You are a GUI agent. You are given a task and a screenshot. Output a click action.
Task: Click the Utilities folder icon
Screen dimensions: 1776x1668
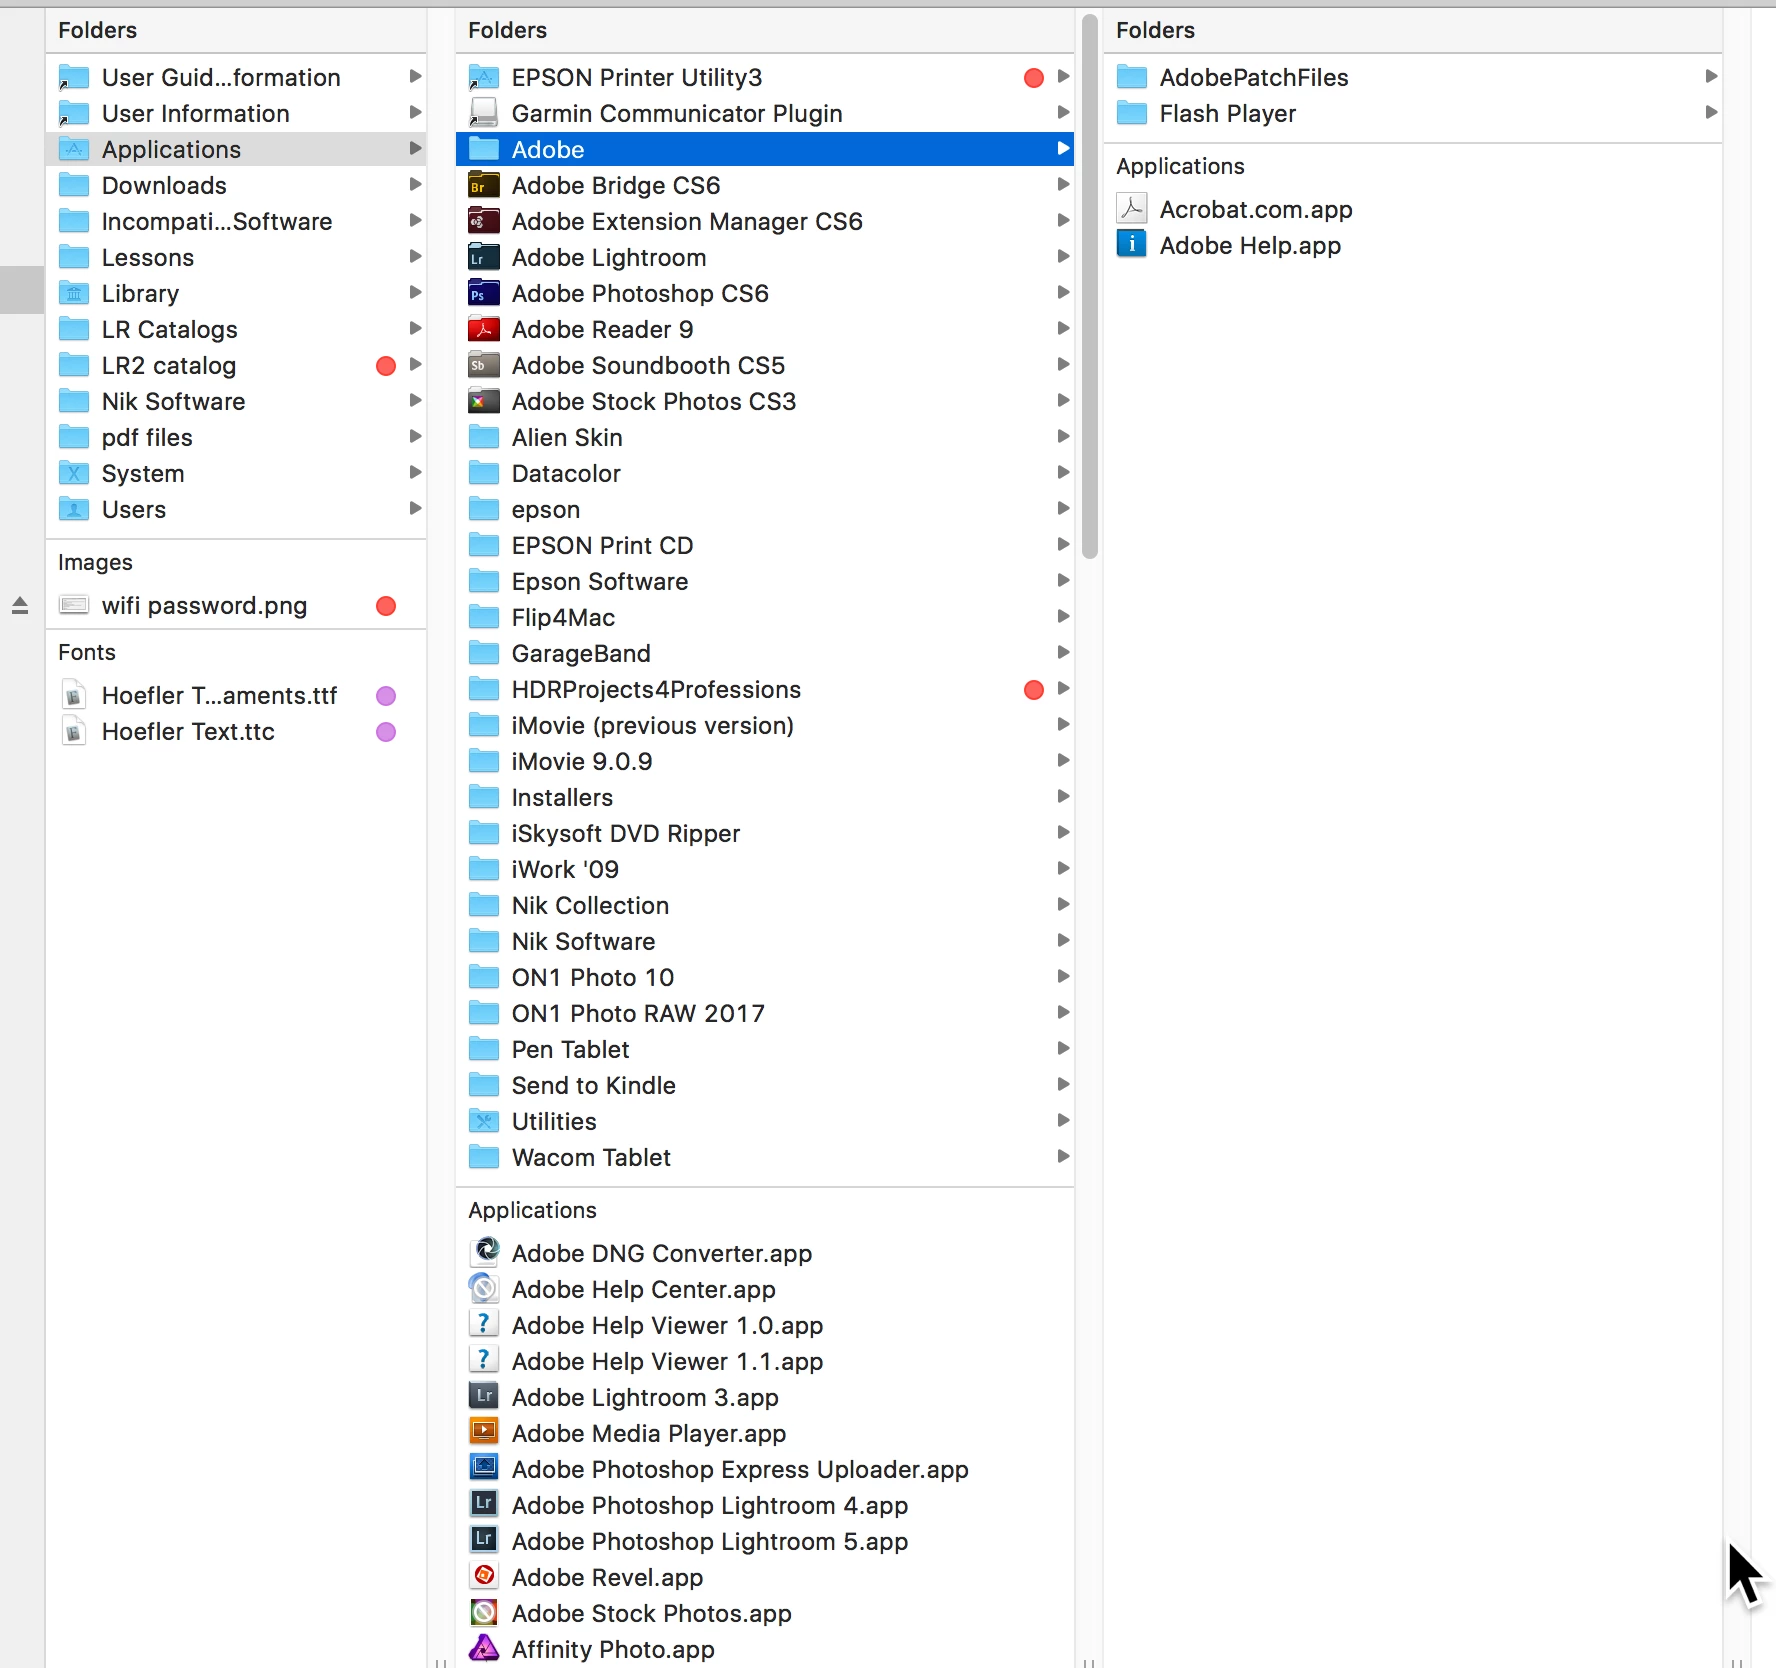click(x=484, y=1121)
